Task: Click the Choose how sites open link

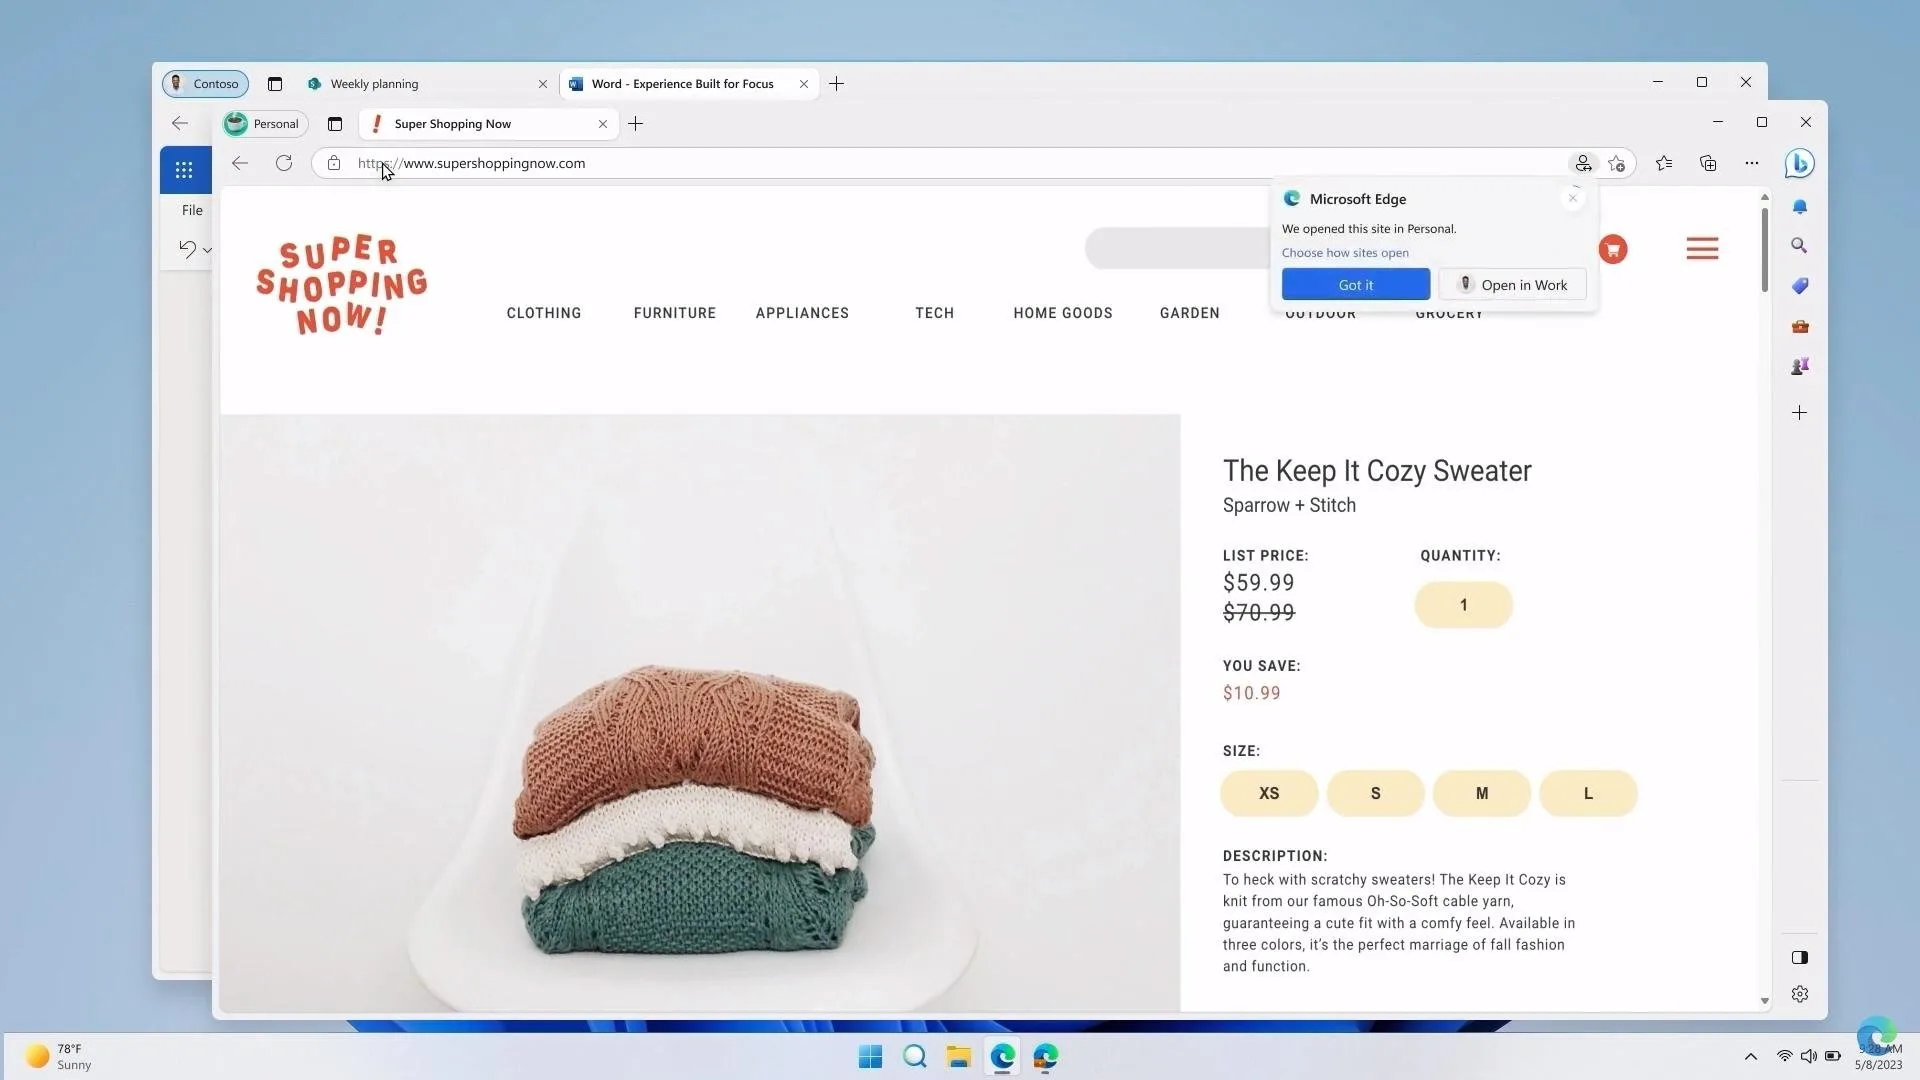Action: tap(1345, 253)
